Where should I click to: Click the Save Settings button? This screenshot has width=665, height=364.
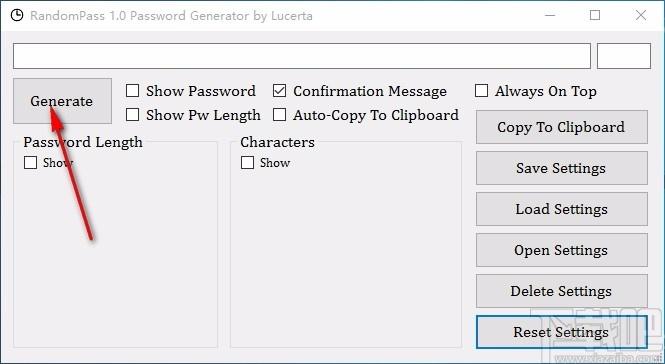(562, 168)
